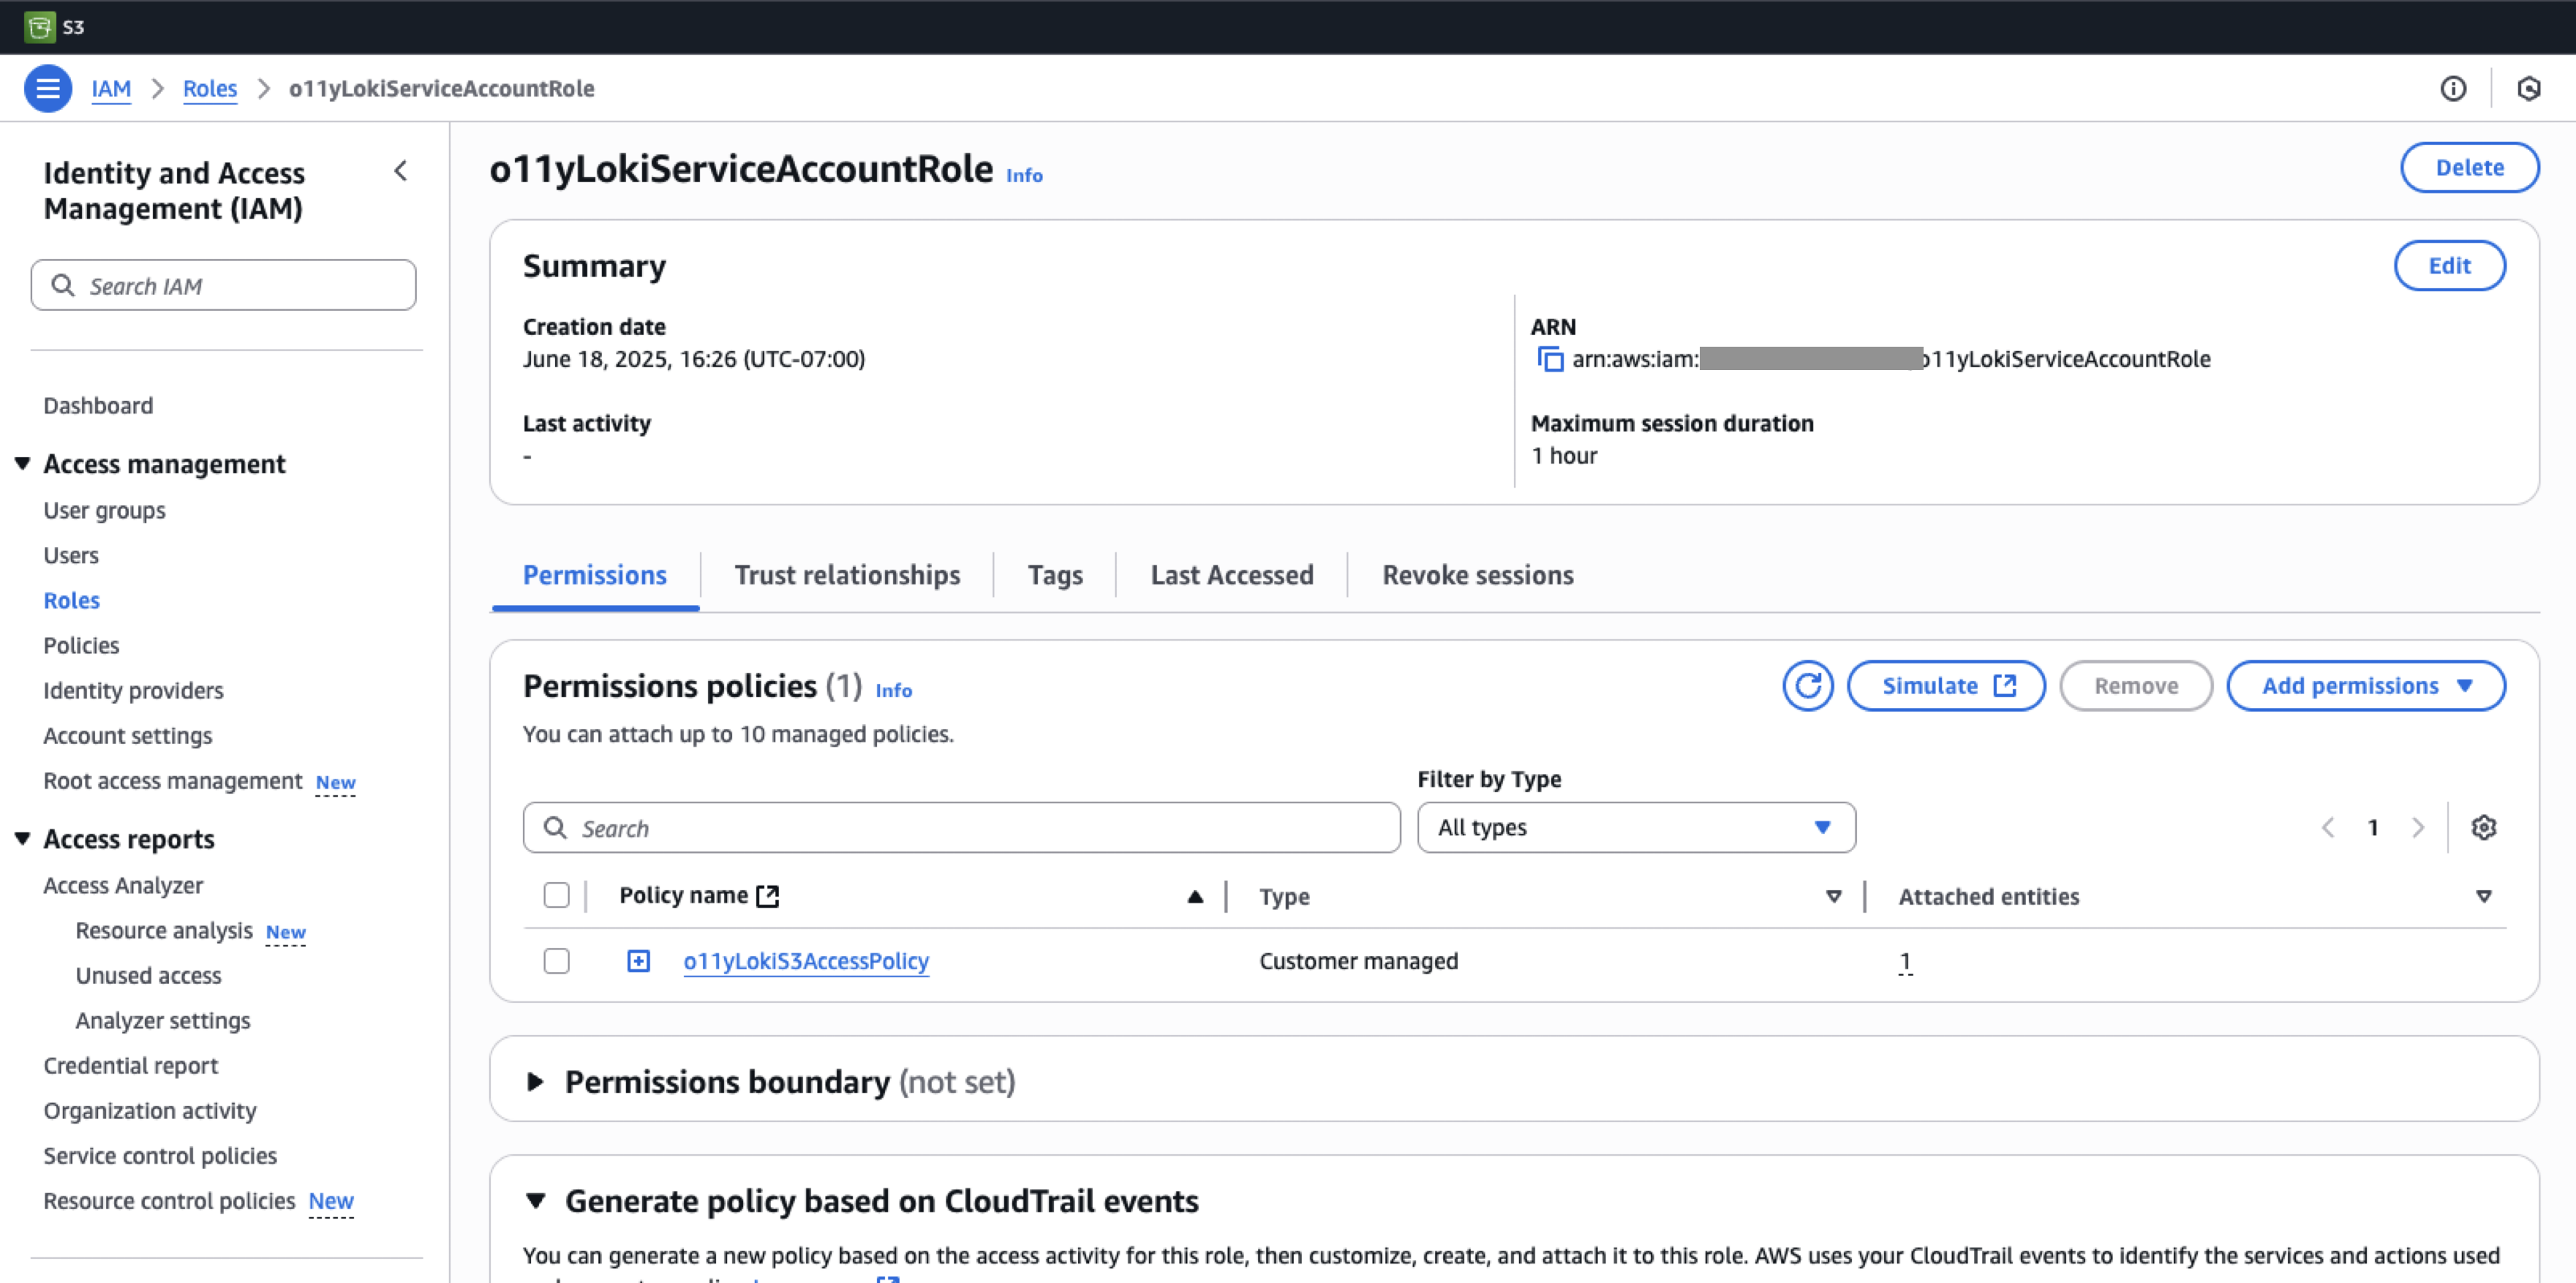Click the Customer managed type cell
The width and height of the screenshot is (2576, 1283).
click(1358, 961)
